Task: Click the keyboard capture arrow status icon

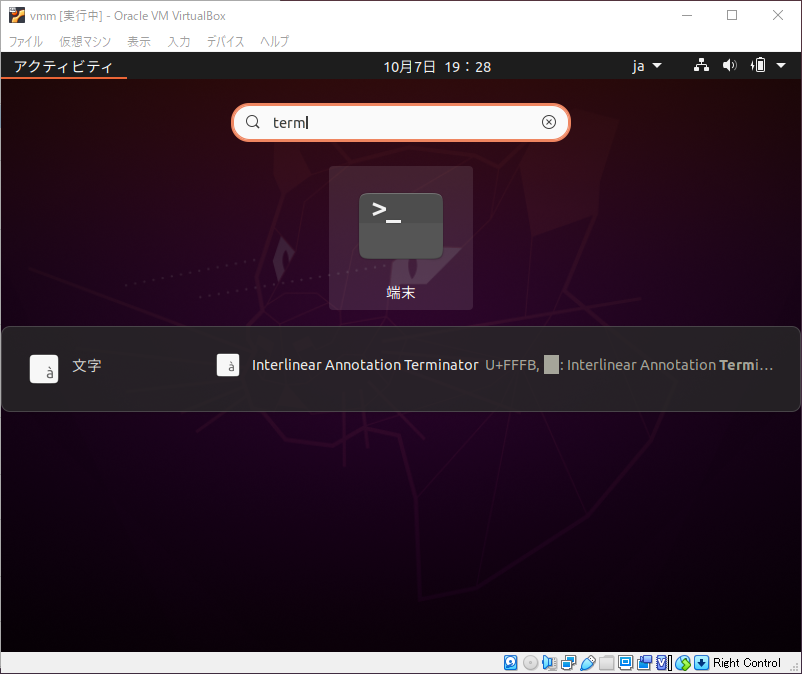Action: tap(701, 663)
